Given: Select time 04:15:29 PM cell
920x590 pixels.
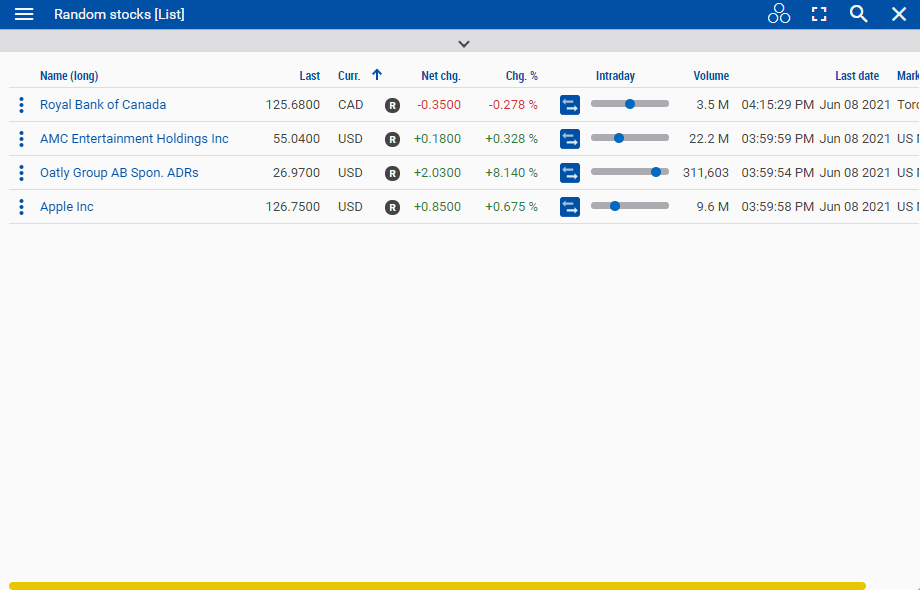Looking at the screenshot, I should click(x=777, y=104).
